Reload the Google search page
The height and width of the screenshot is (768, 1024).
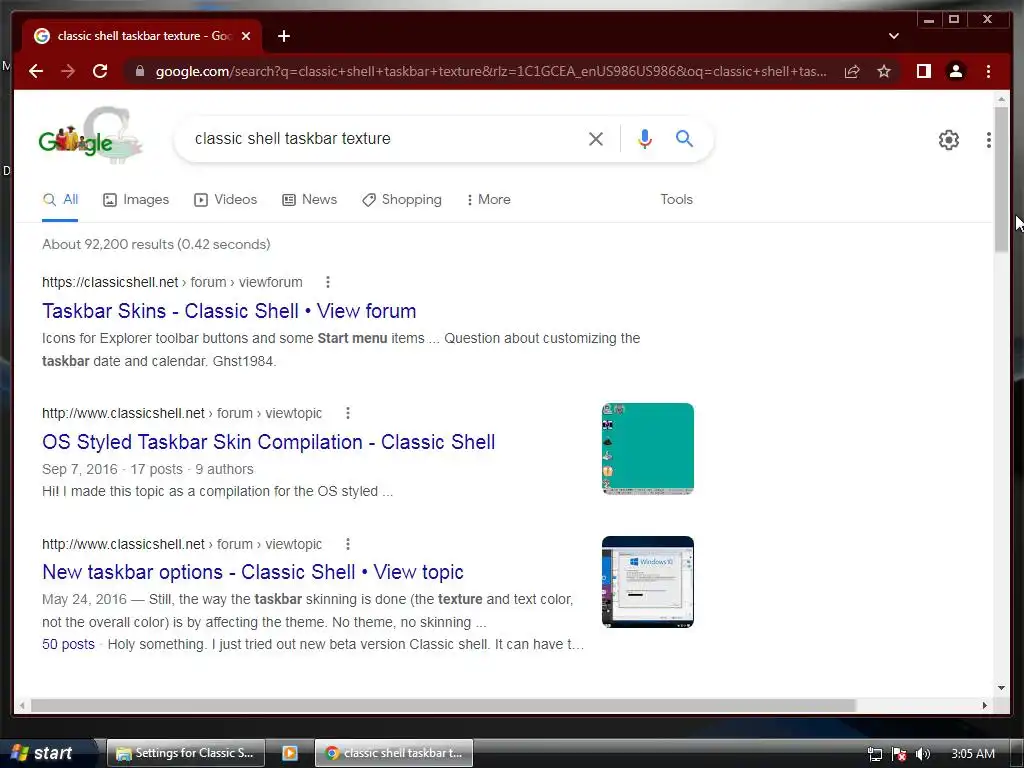click(100, 71)
